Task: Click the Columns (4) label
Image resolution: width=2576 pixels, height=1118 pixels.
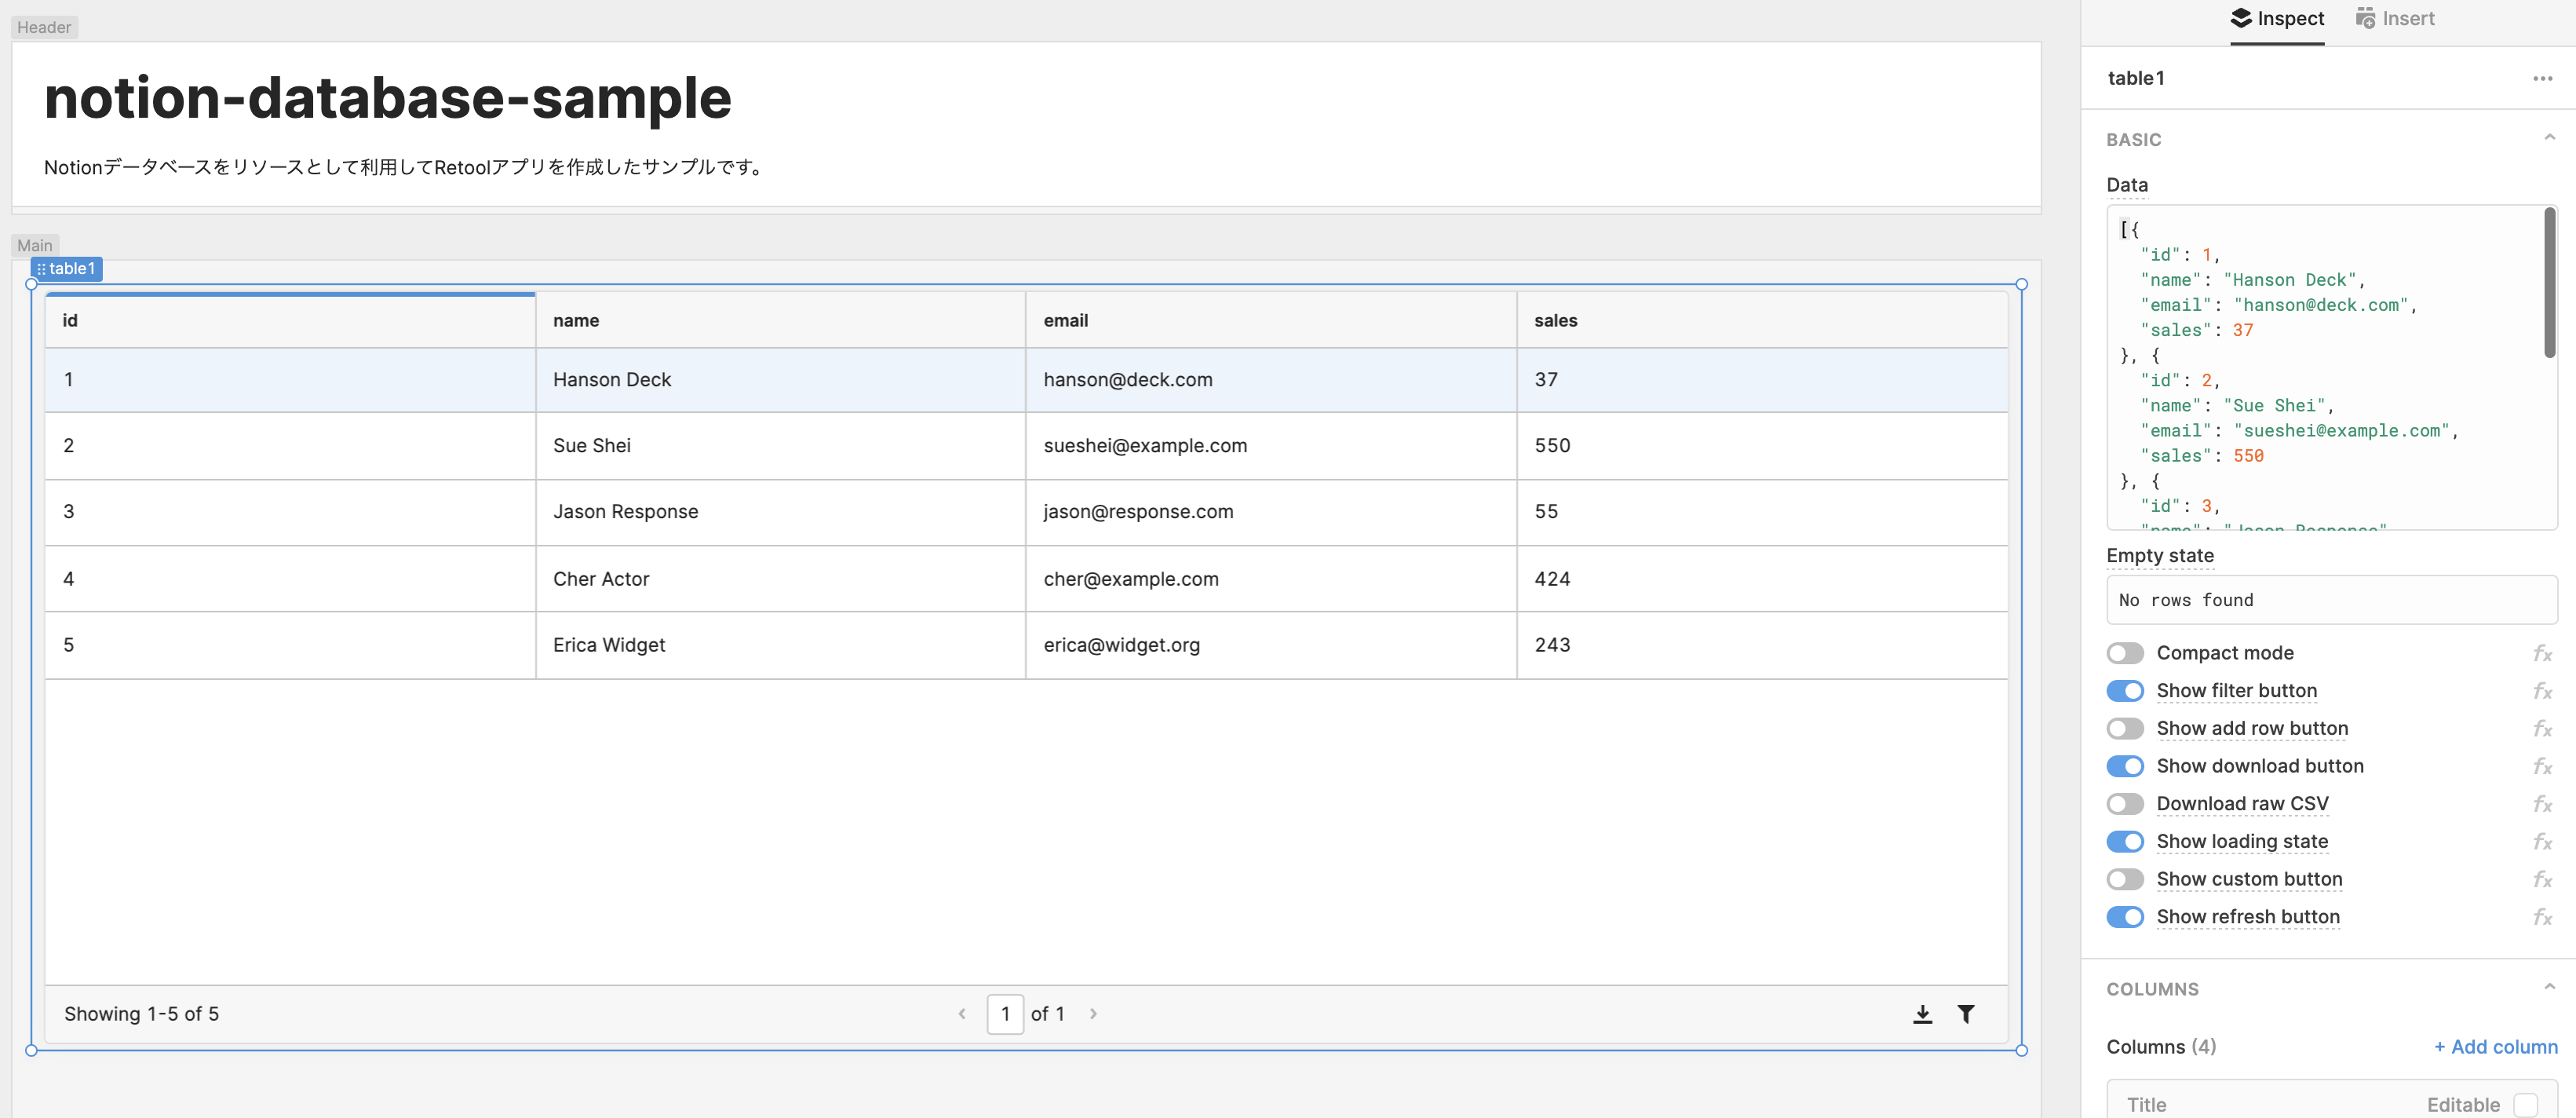Action: point(2161,1047)
